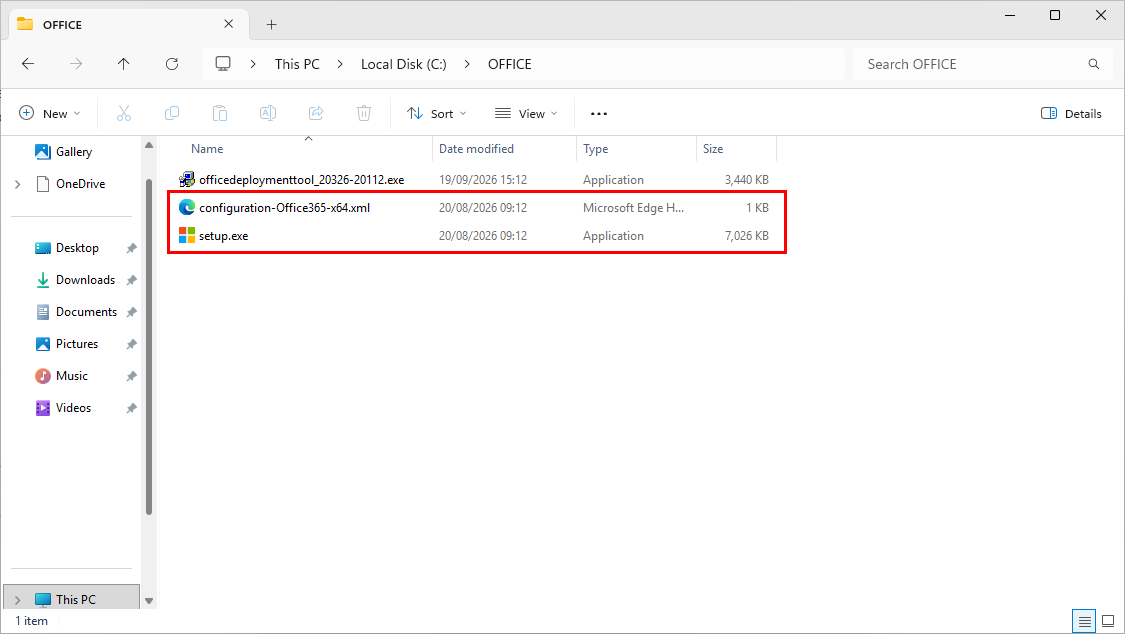Click the OFFICE breadcrumb
Screen dimensions: 1125x634
(x=509, y=64)
